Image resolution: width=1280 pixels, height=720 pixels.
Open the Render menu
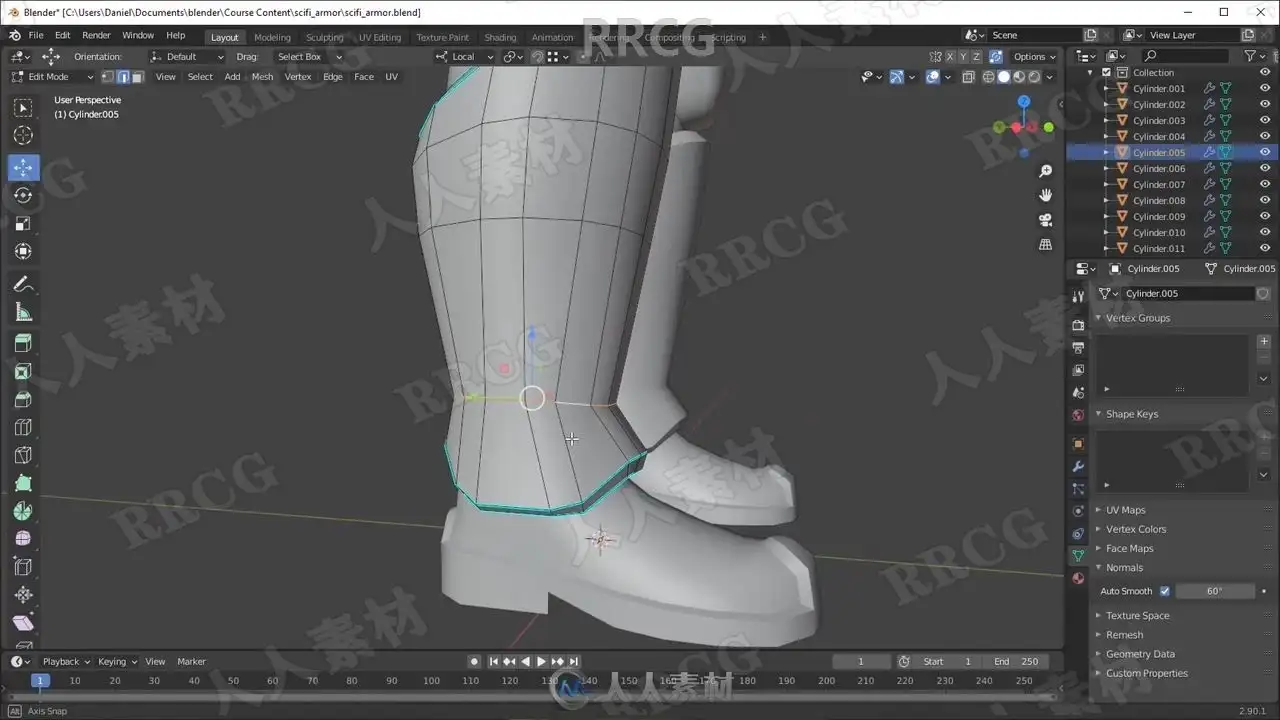pos(96,35)
